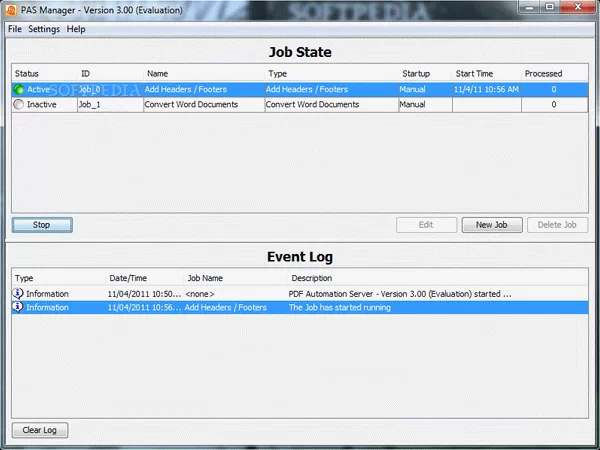The height and width of the screenshot is (450, 600).
Task: Open the Help menu
Action: [x=76, y=29]
